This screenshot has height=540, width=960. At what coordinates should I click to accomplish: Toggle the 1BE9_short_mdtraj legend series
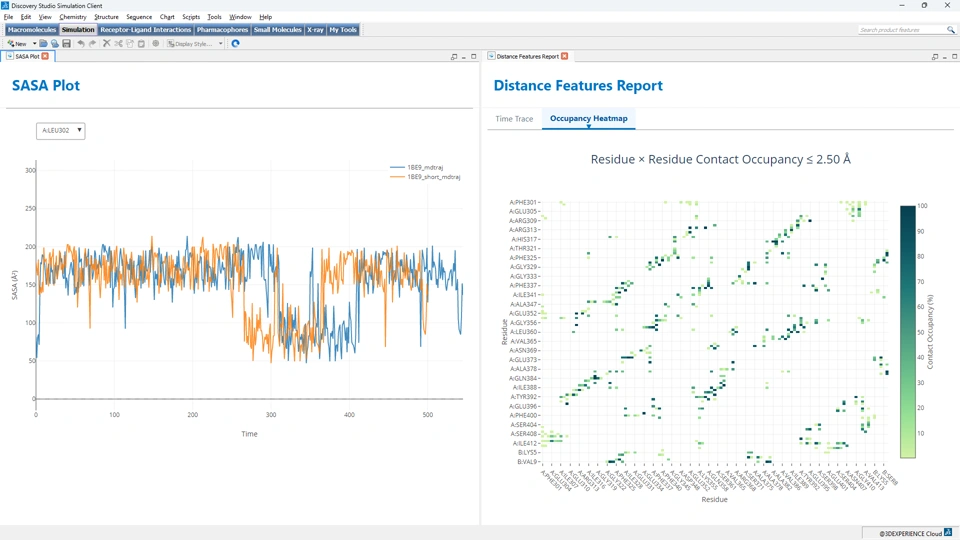pos(432,177)
